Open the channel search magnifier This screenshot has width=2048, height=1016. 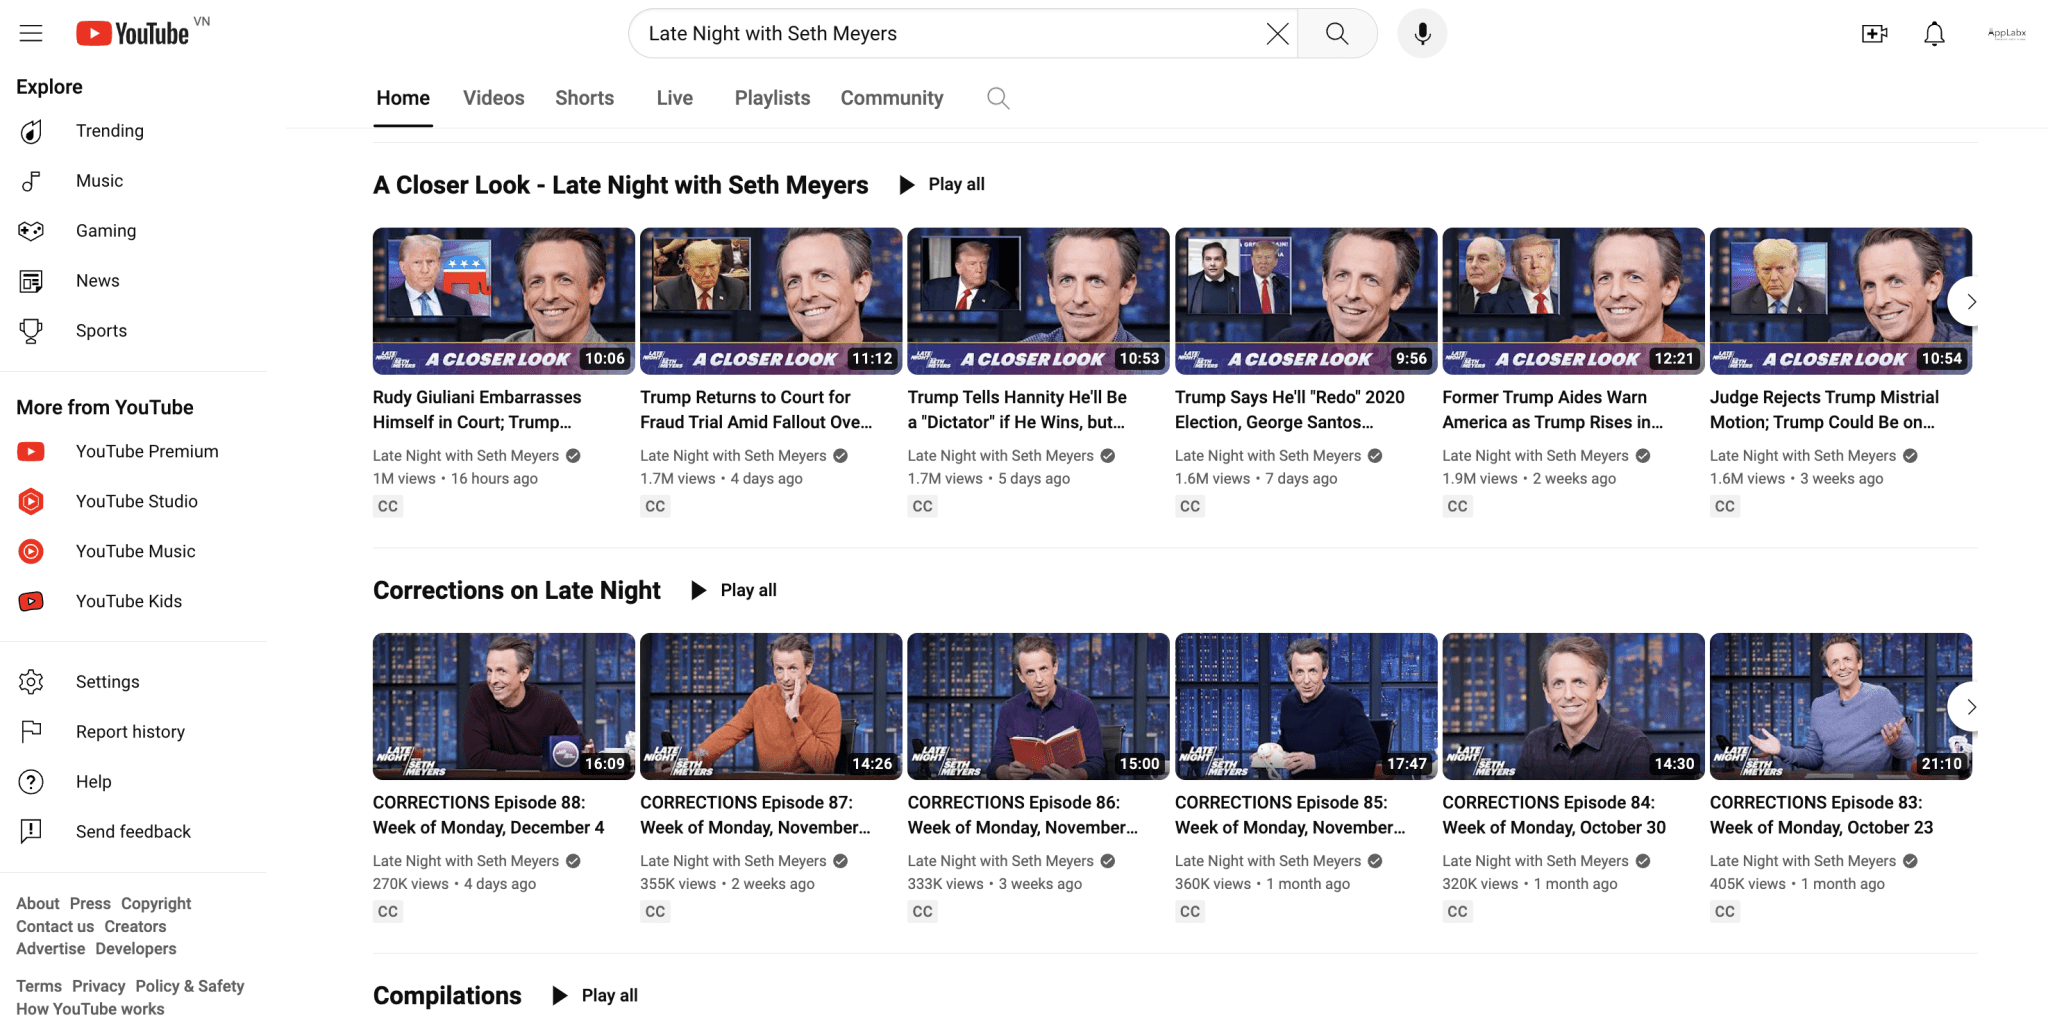(997, 98)
